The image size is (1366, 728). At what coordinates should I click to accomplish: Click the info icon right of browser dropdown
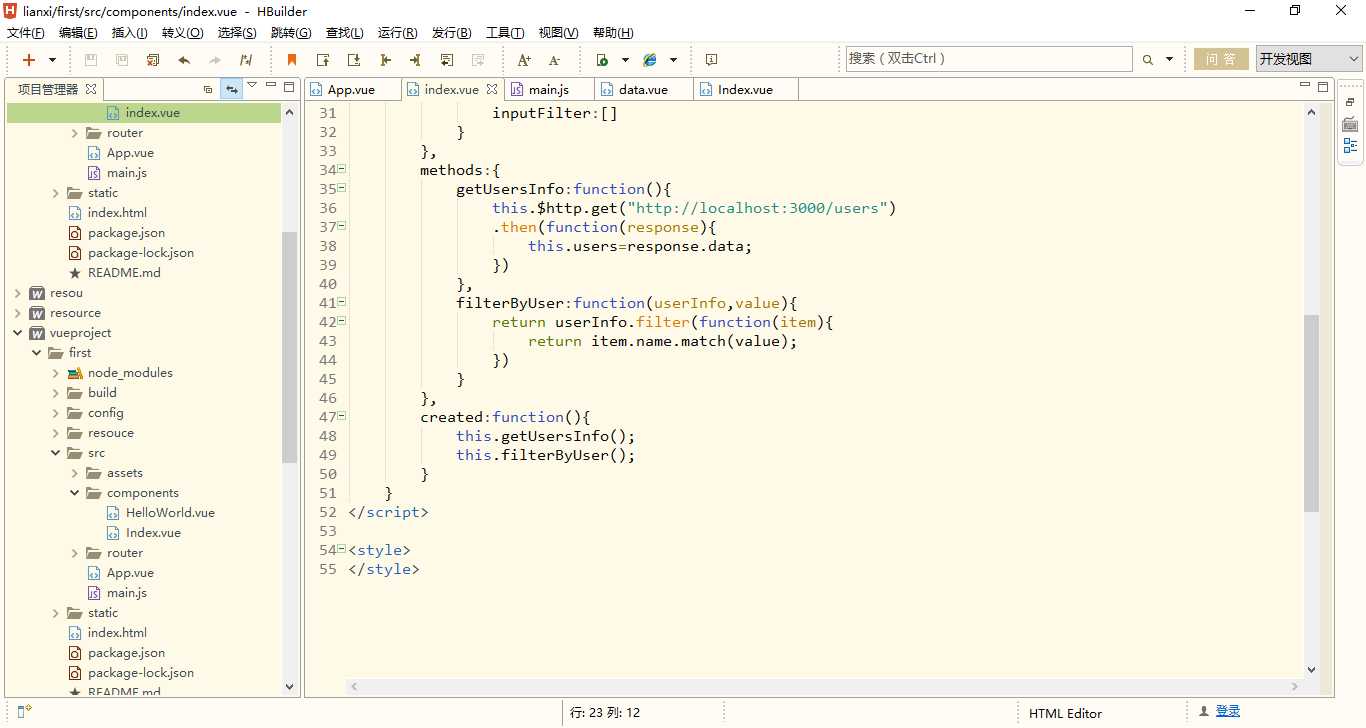click(712, 60)
